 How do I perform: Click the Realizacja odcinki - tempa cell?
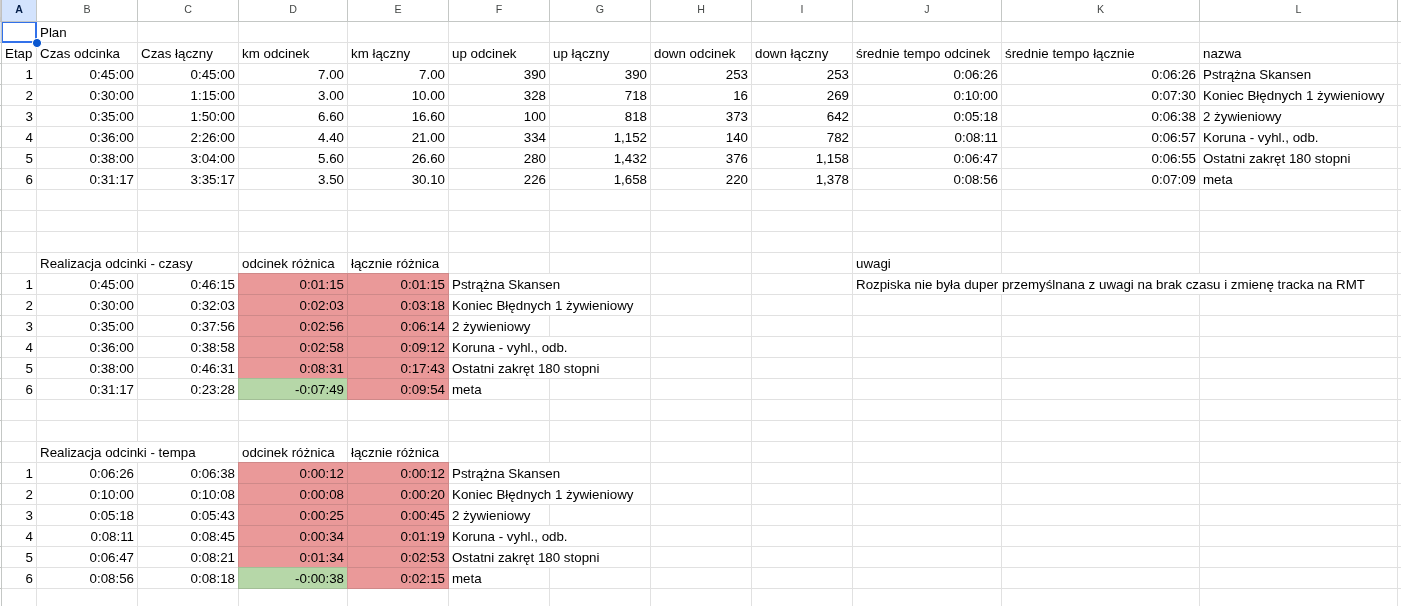137,452
